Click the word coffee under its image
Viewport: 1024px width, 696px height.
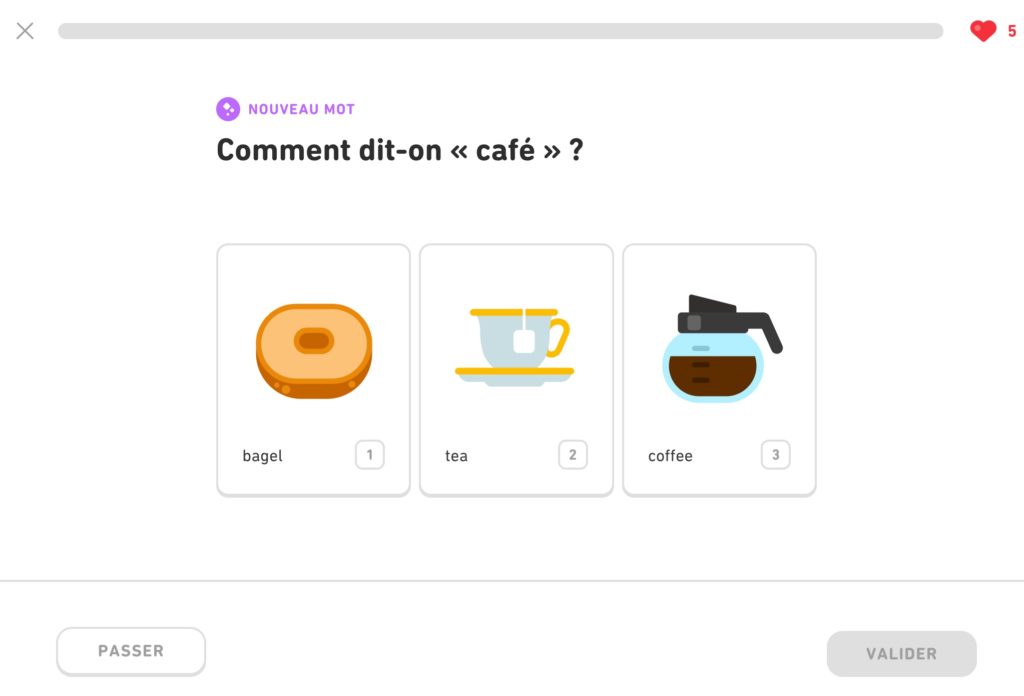click(x=670, y=455)
